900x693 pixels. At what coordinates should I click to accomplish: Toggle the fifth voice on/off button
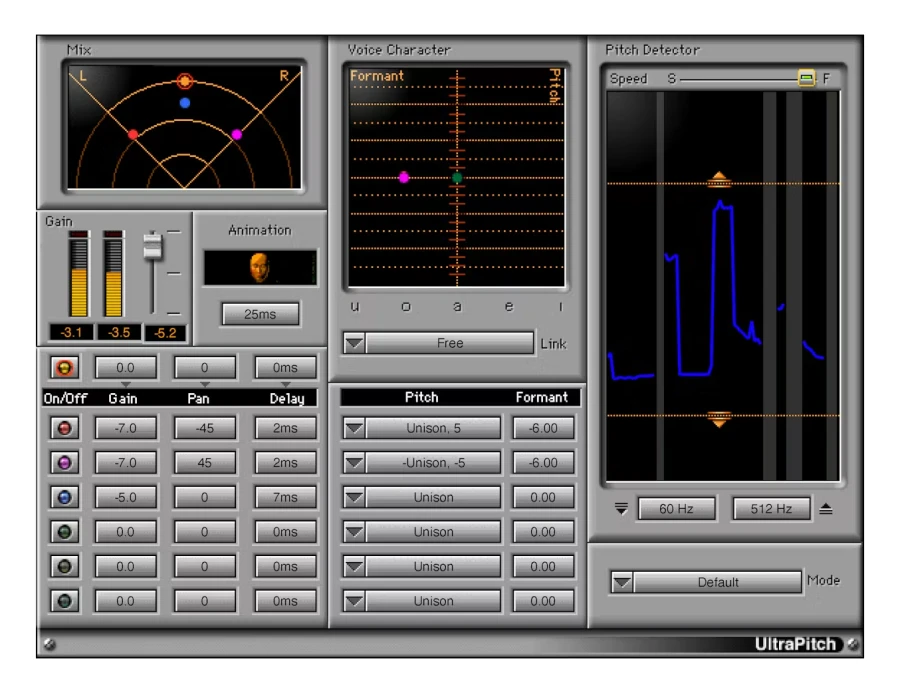tap(64, 567)
